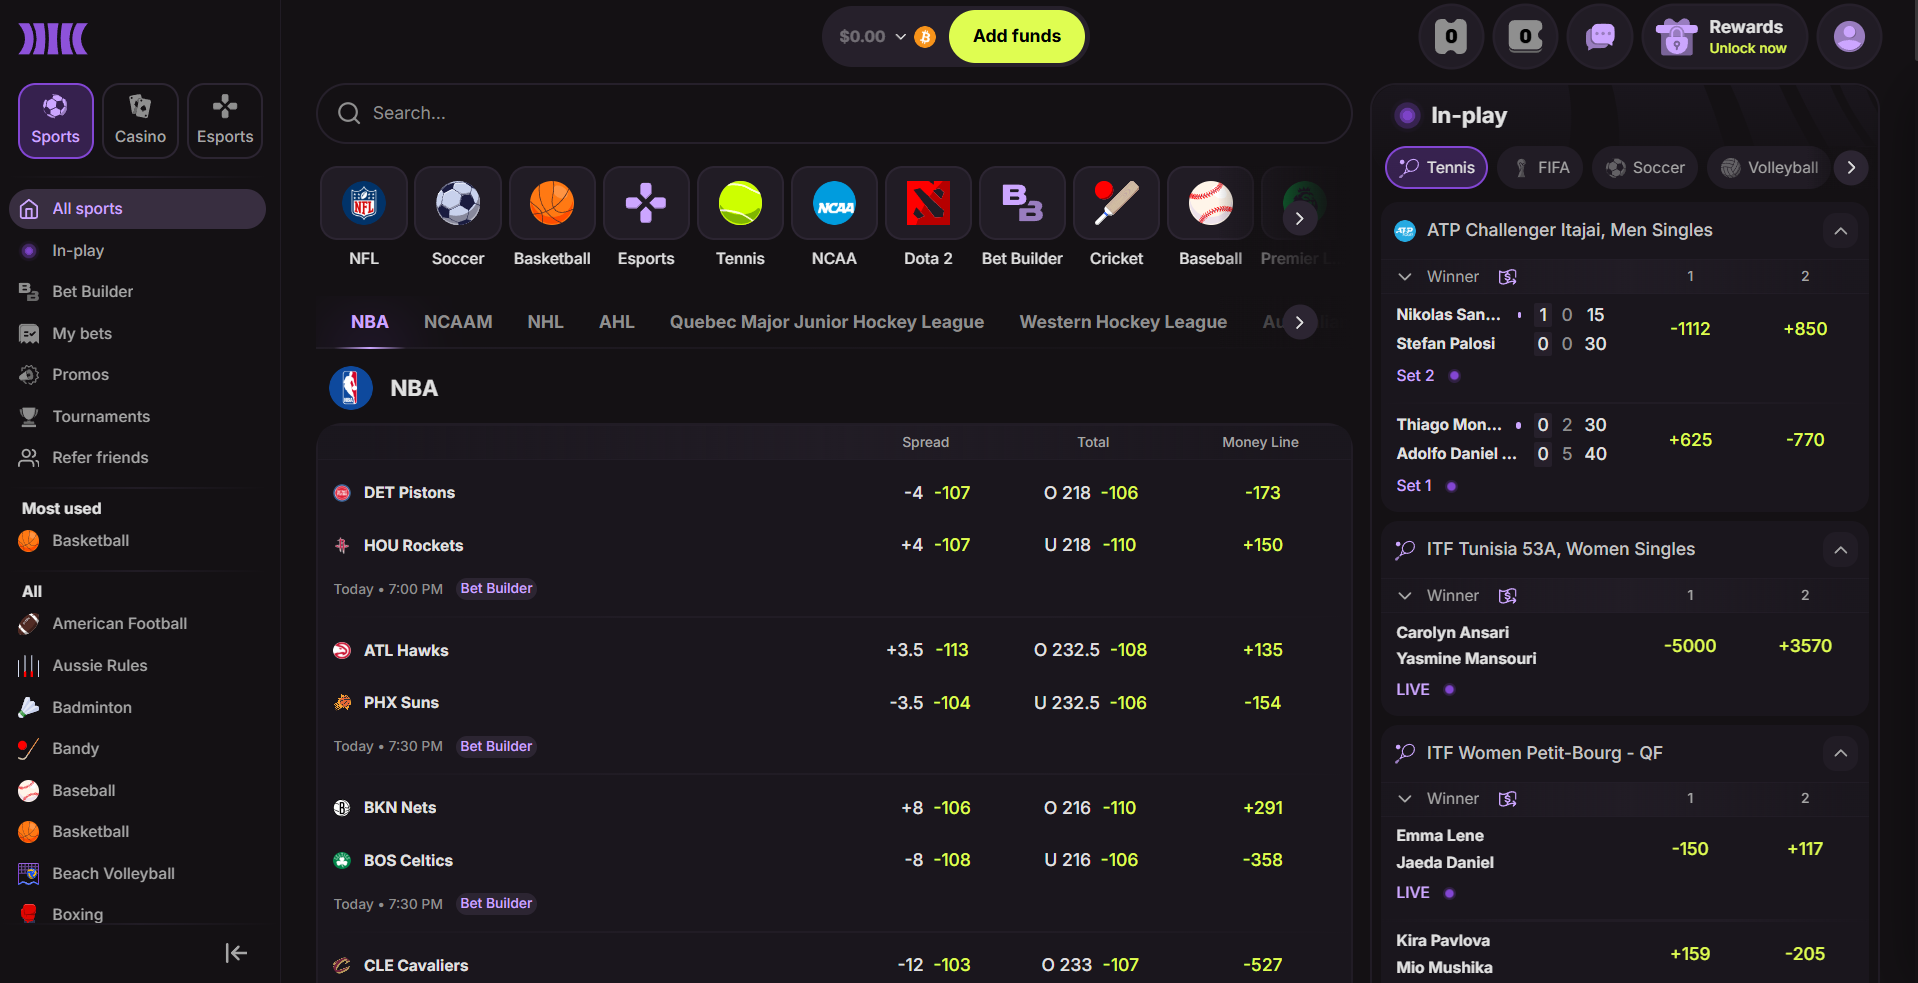The height and width of the screenshot is (983, 1918).
Task: Select DET Pistons money line -173 odds
Action: [1262, 493]
